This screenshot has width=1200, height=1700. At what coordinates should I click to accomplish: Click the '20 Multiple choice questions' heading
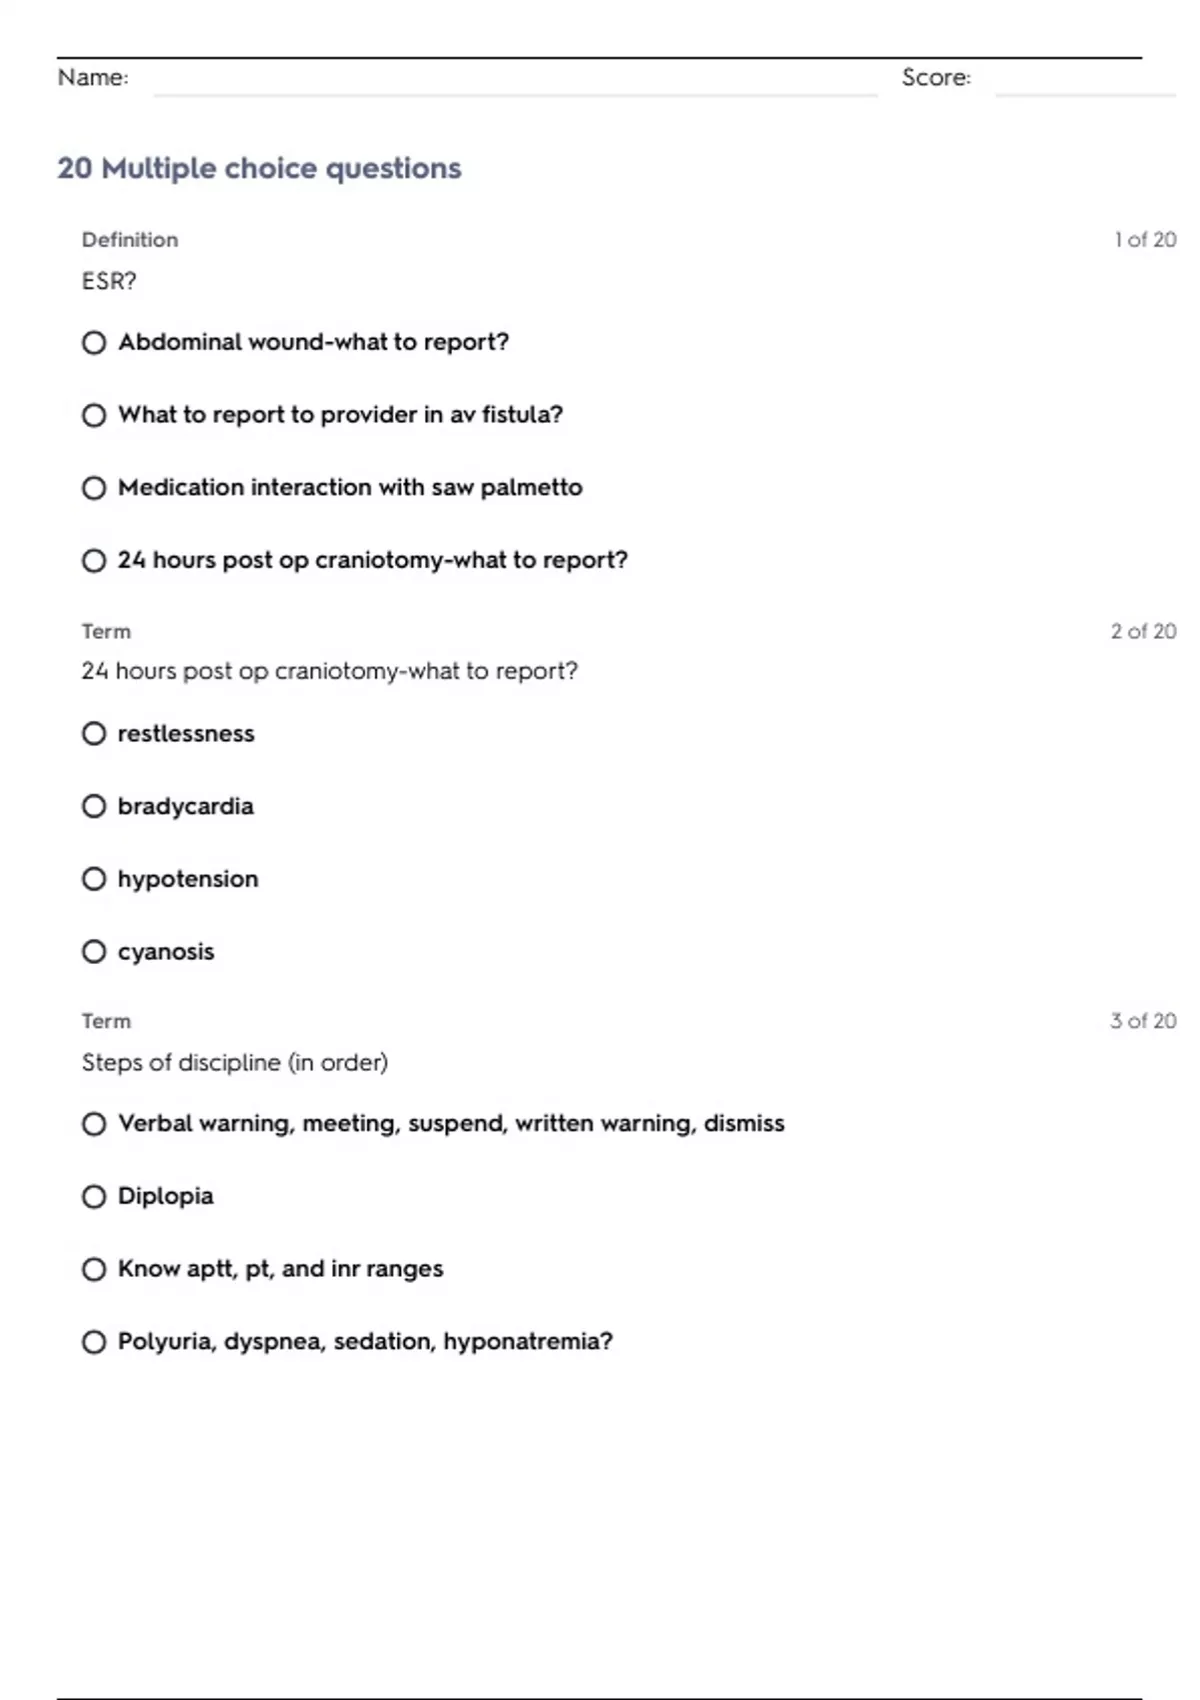click(x=259, y=168)
